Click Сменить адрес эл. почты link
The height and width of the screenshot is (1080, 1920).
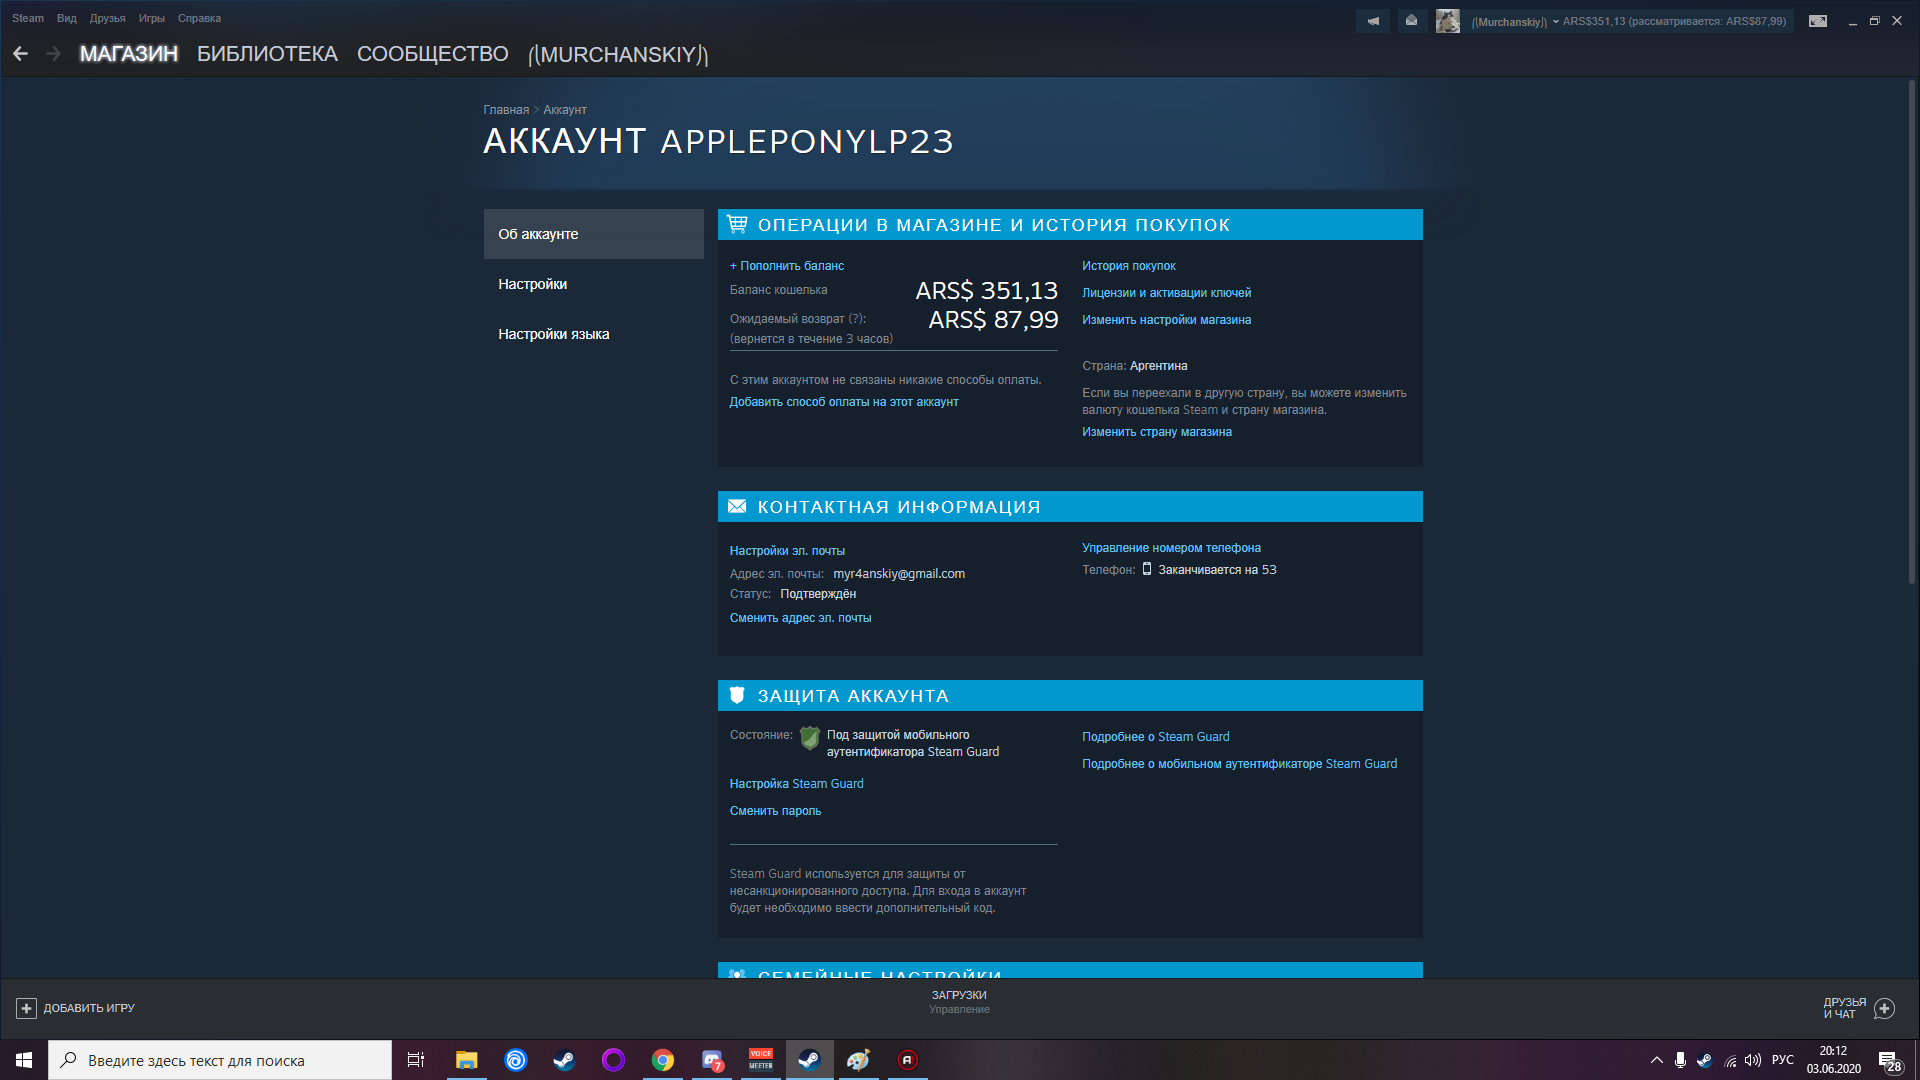coord(800,618)
